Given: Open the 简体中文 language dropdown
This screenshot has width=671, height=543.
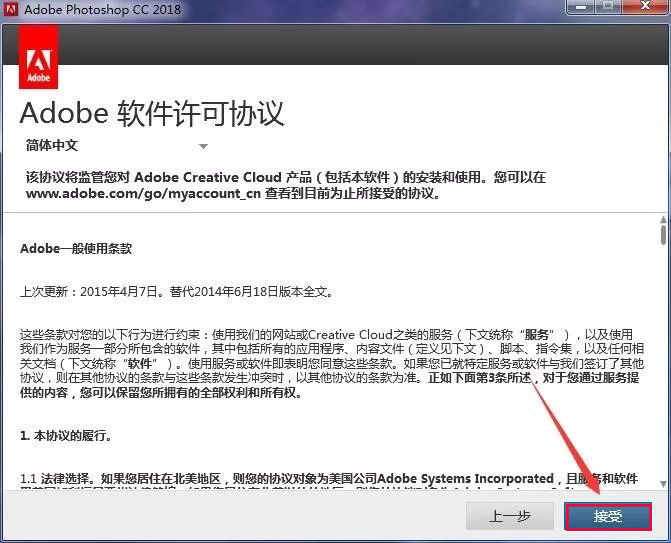Looking at the screenshot, I should (117, 146).
